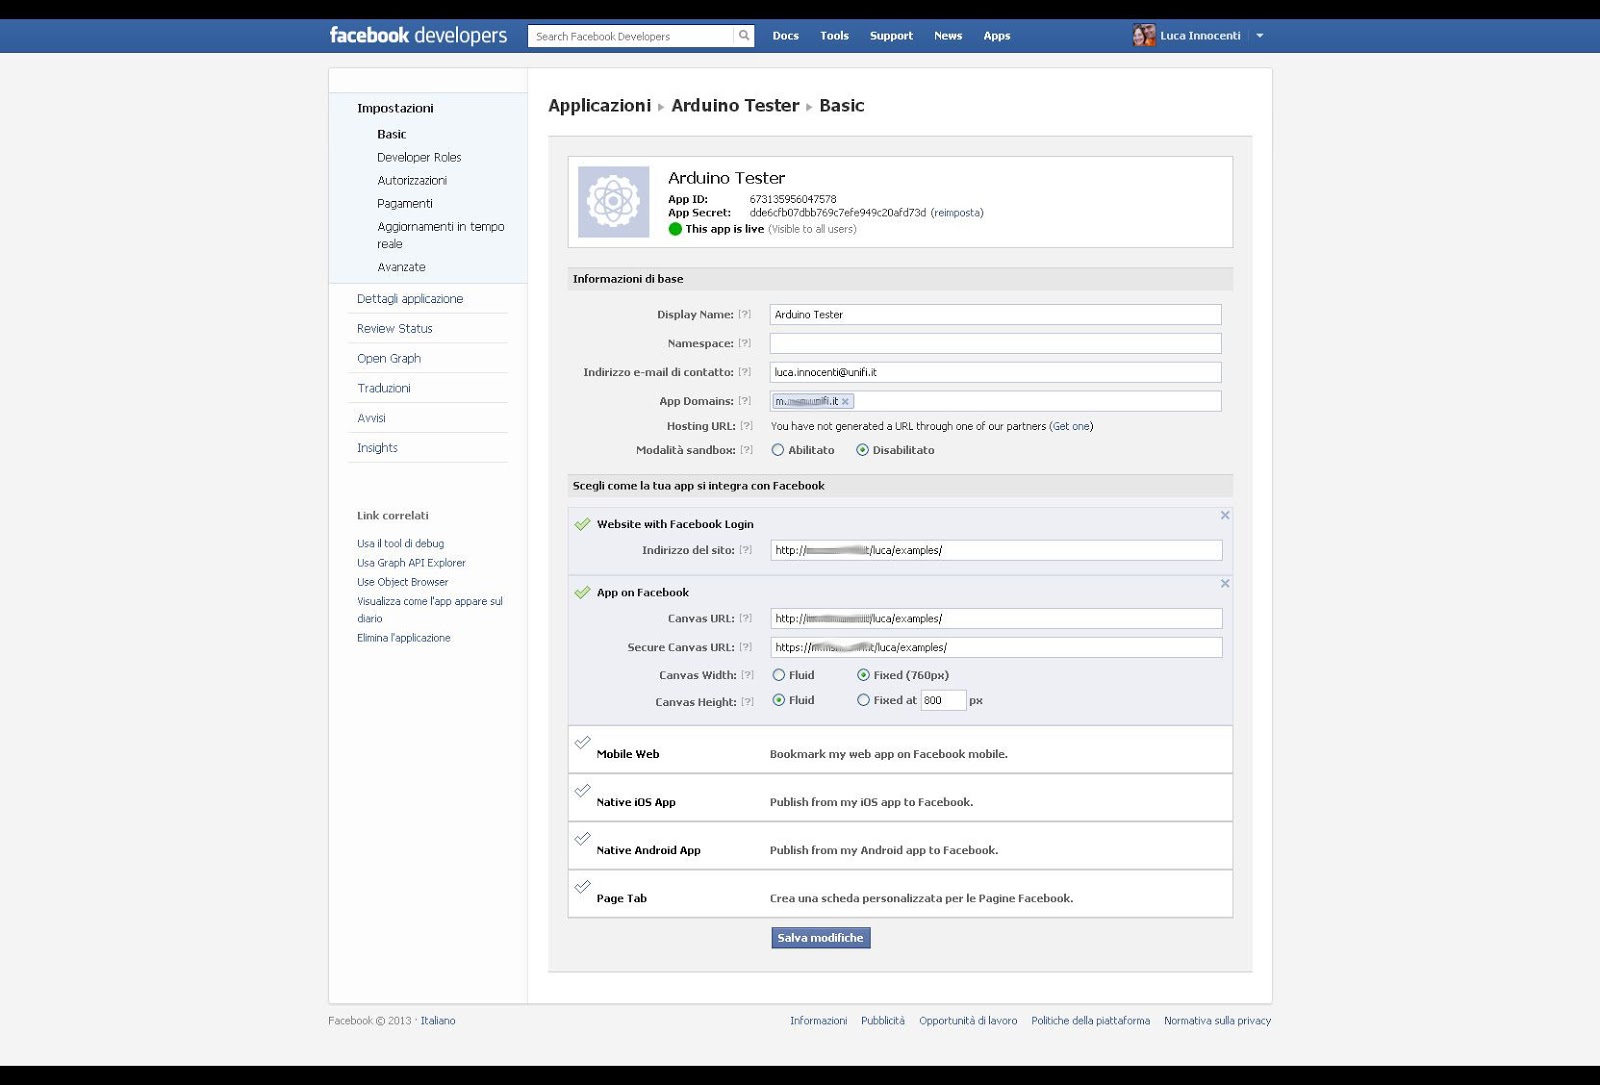1600x1085 pixels.
Task: Click the Arduino Tester app profile icon
Action: click(x=613, y=200)
